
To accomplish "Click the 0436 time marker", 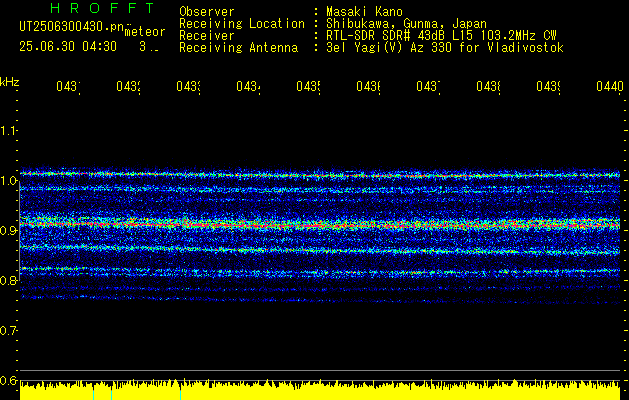I will coord(368,87).
